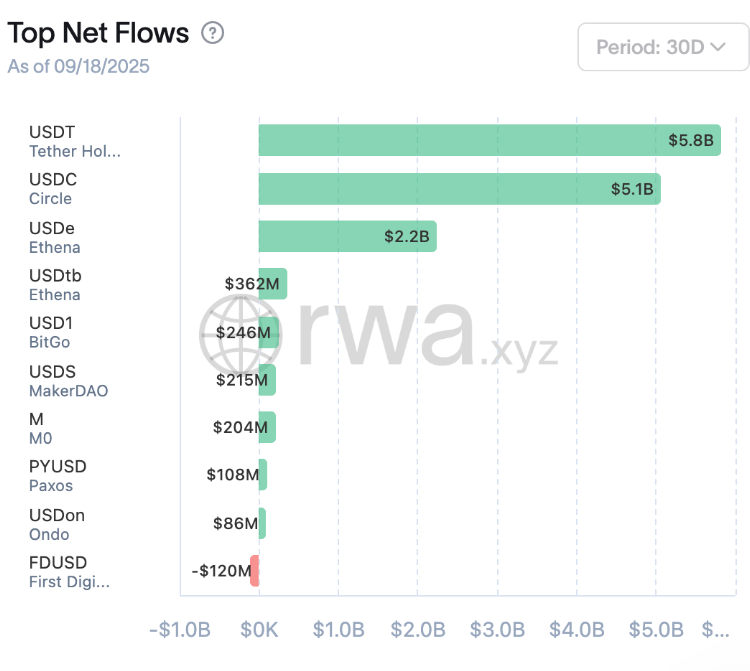Click the help question mark icon
The width and height of the screenshot is (750, 671).
coord(213,33)
